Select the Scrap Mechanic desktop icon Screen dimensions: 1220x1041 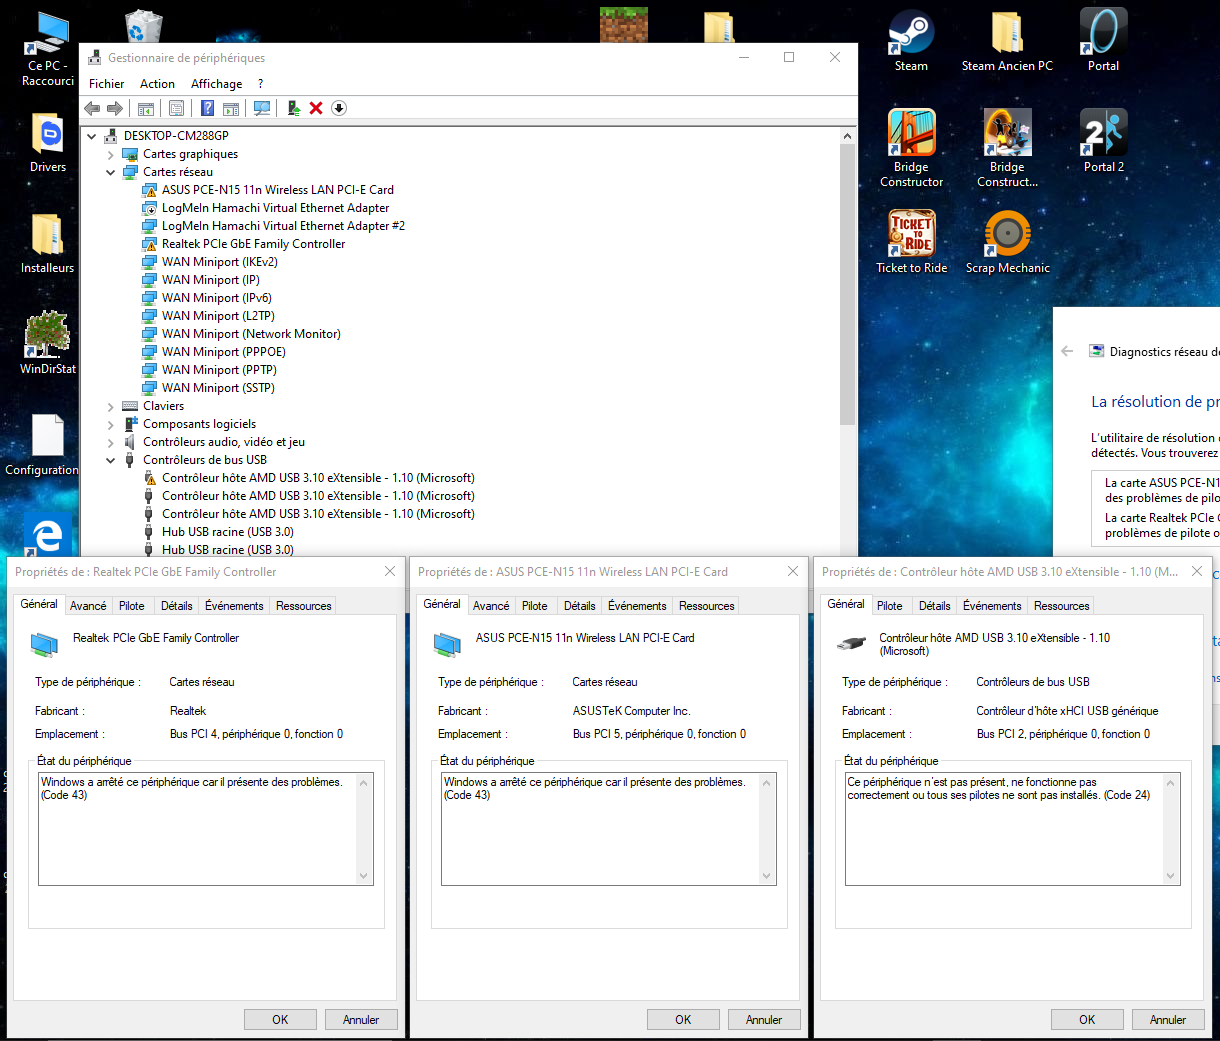click(1007, 241)
